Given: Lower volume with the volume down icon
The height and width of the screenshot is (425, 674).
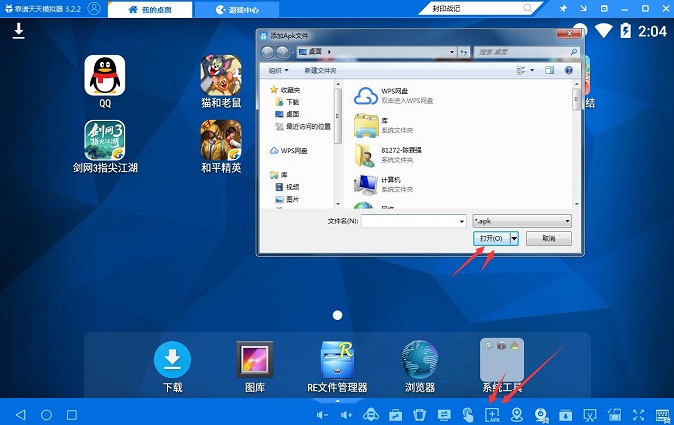Looking at the screenshot, I should coord(322,415).
